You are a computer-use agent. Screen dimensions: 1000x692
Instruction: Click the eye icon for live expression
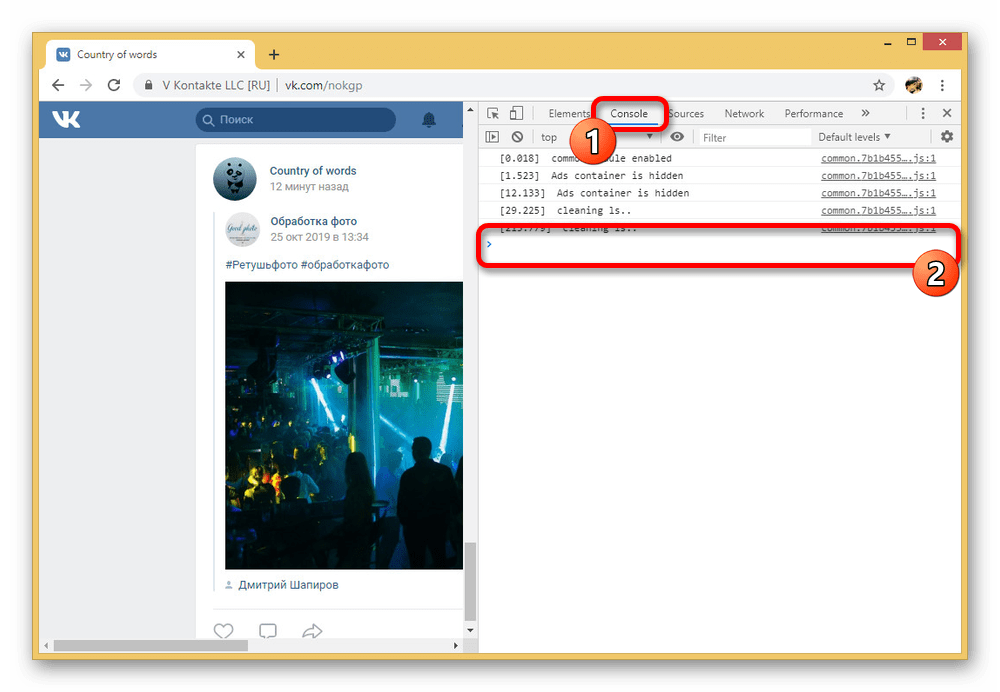tap(677, 137)
